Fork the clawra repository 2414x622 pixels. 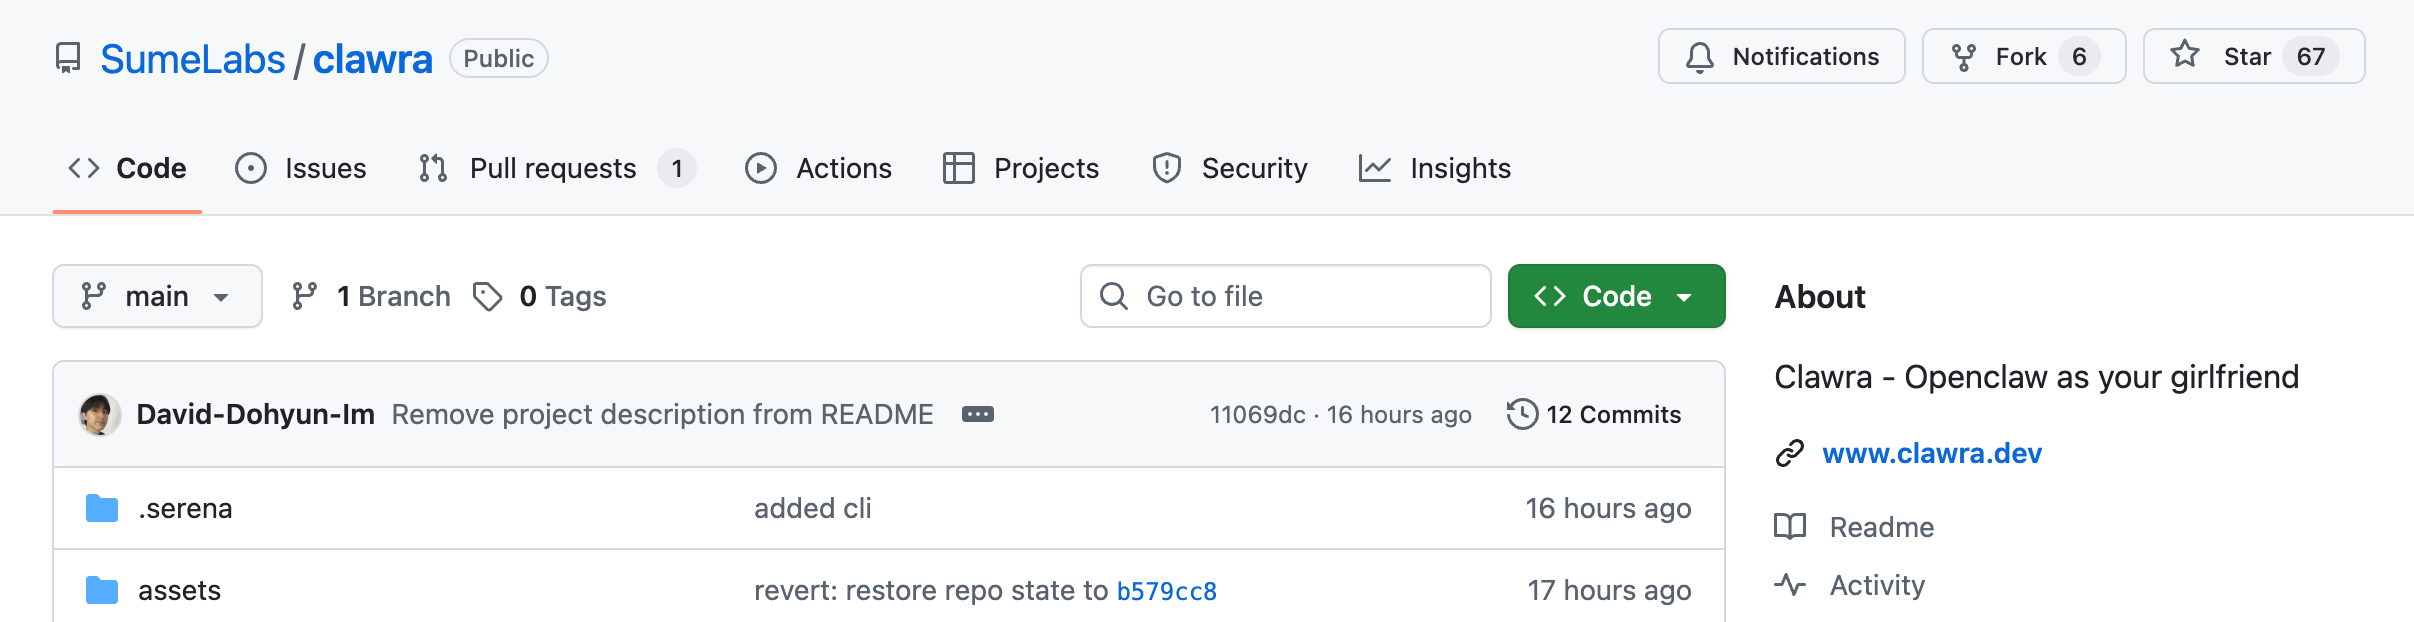point(2022,57)
